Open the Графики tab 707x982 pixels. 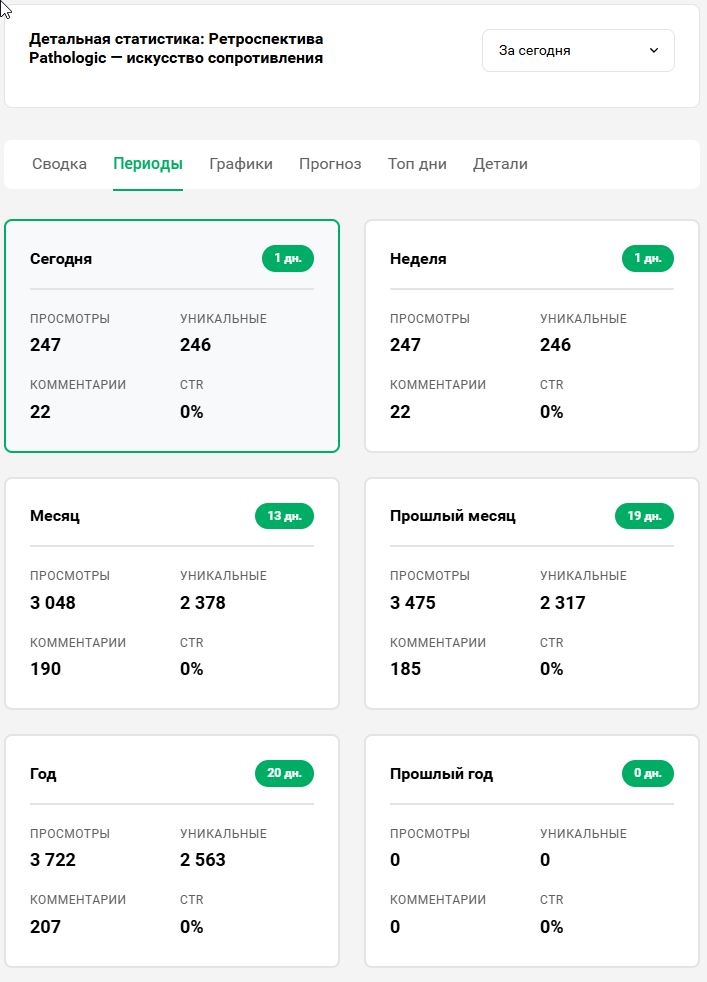(241, 164)
